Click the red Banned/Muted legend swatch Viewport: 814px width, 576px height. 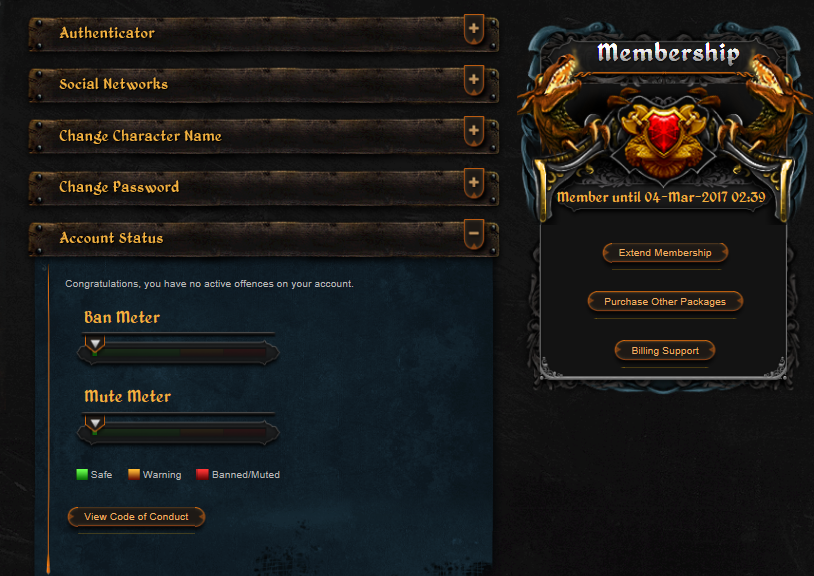click(x=202, y=474)
